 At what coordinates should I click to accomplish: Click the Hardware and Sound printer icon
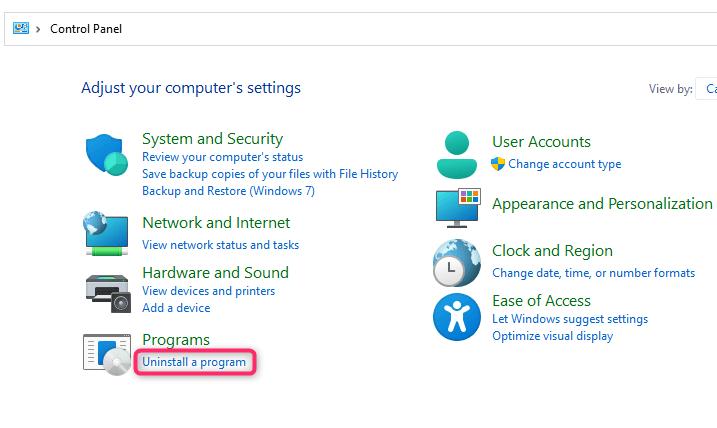[106, 291]
